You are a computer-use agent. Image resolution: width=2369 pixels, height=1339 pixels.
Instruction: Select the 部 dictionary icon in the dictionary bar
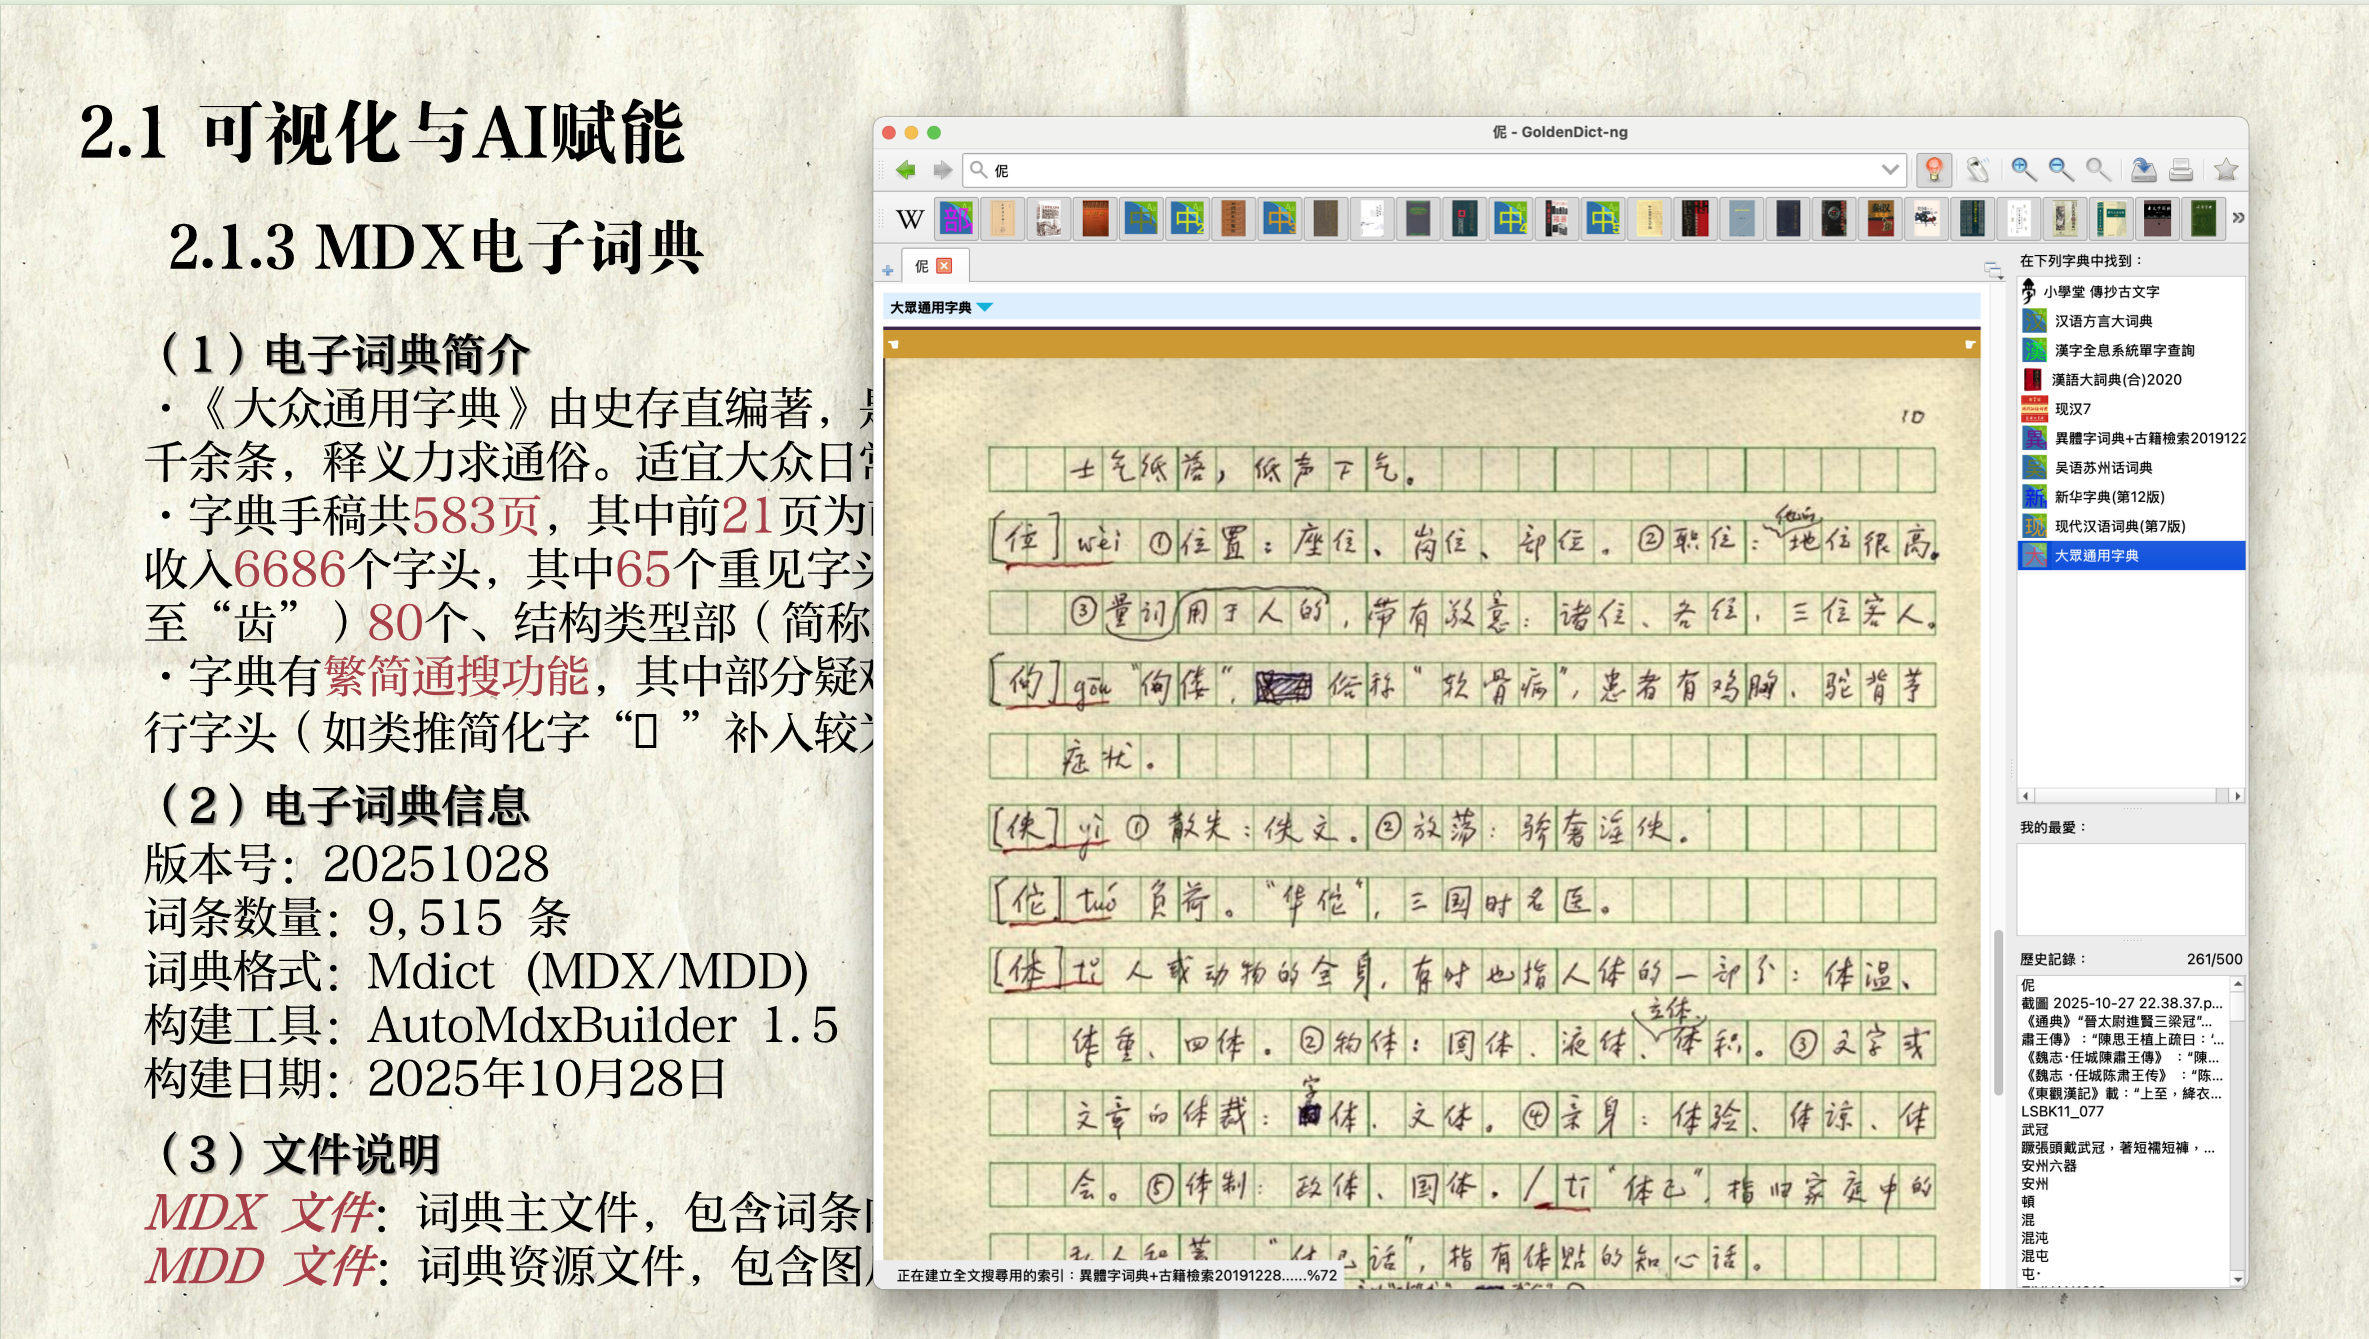pyautogui.click(x=957, y=219)
